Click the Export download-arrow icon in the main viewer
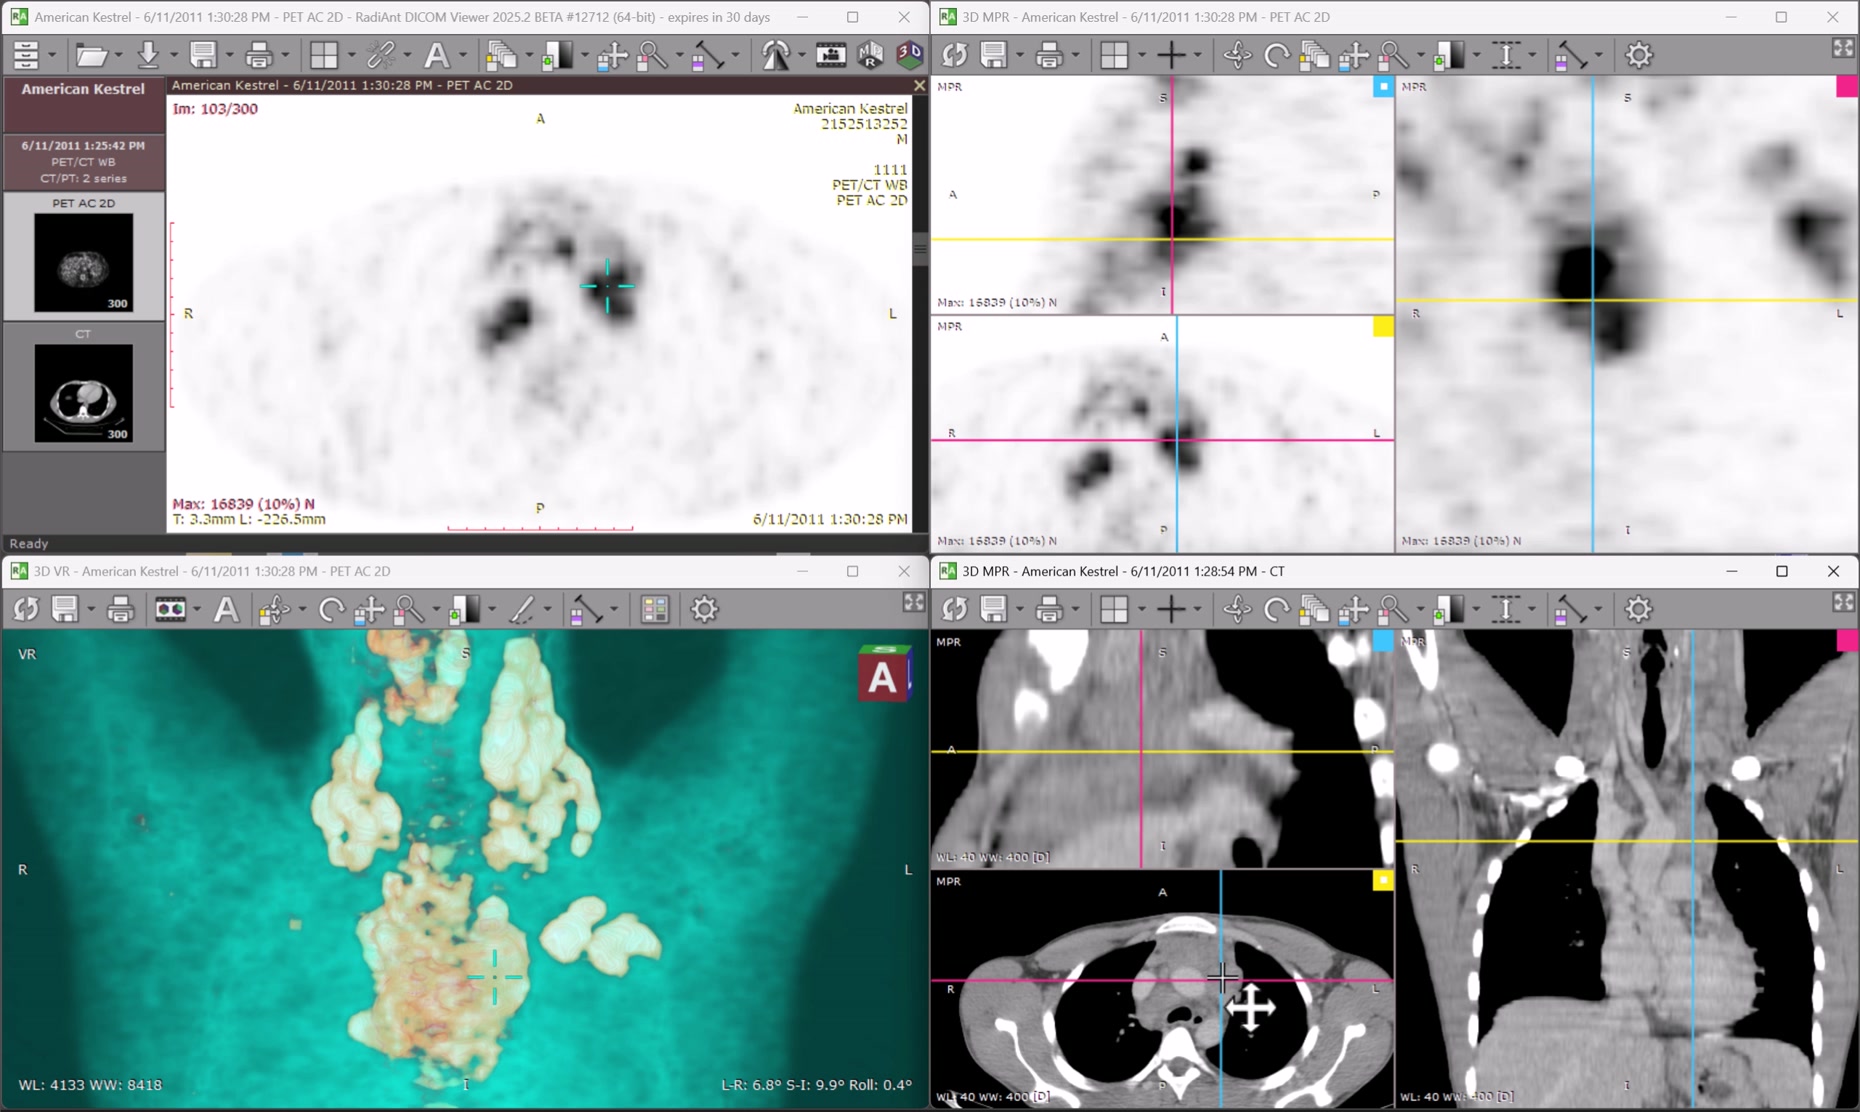The image size is (1860, 1112). pos(148,55)
